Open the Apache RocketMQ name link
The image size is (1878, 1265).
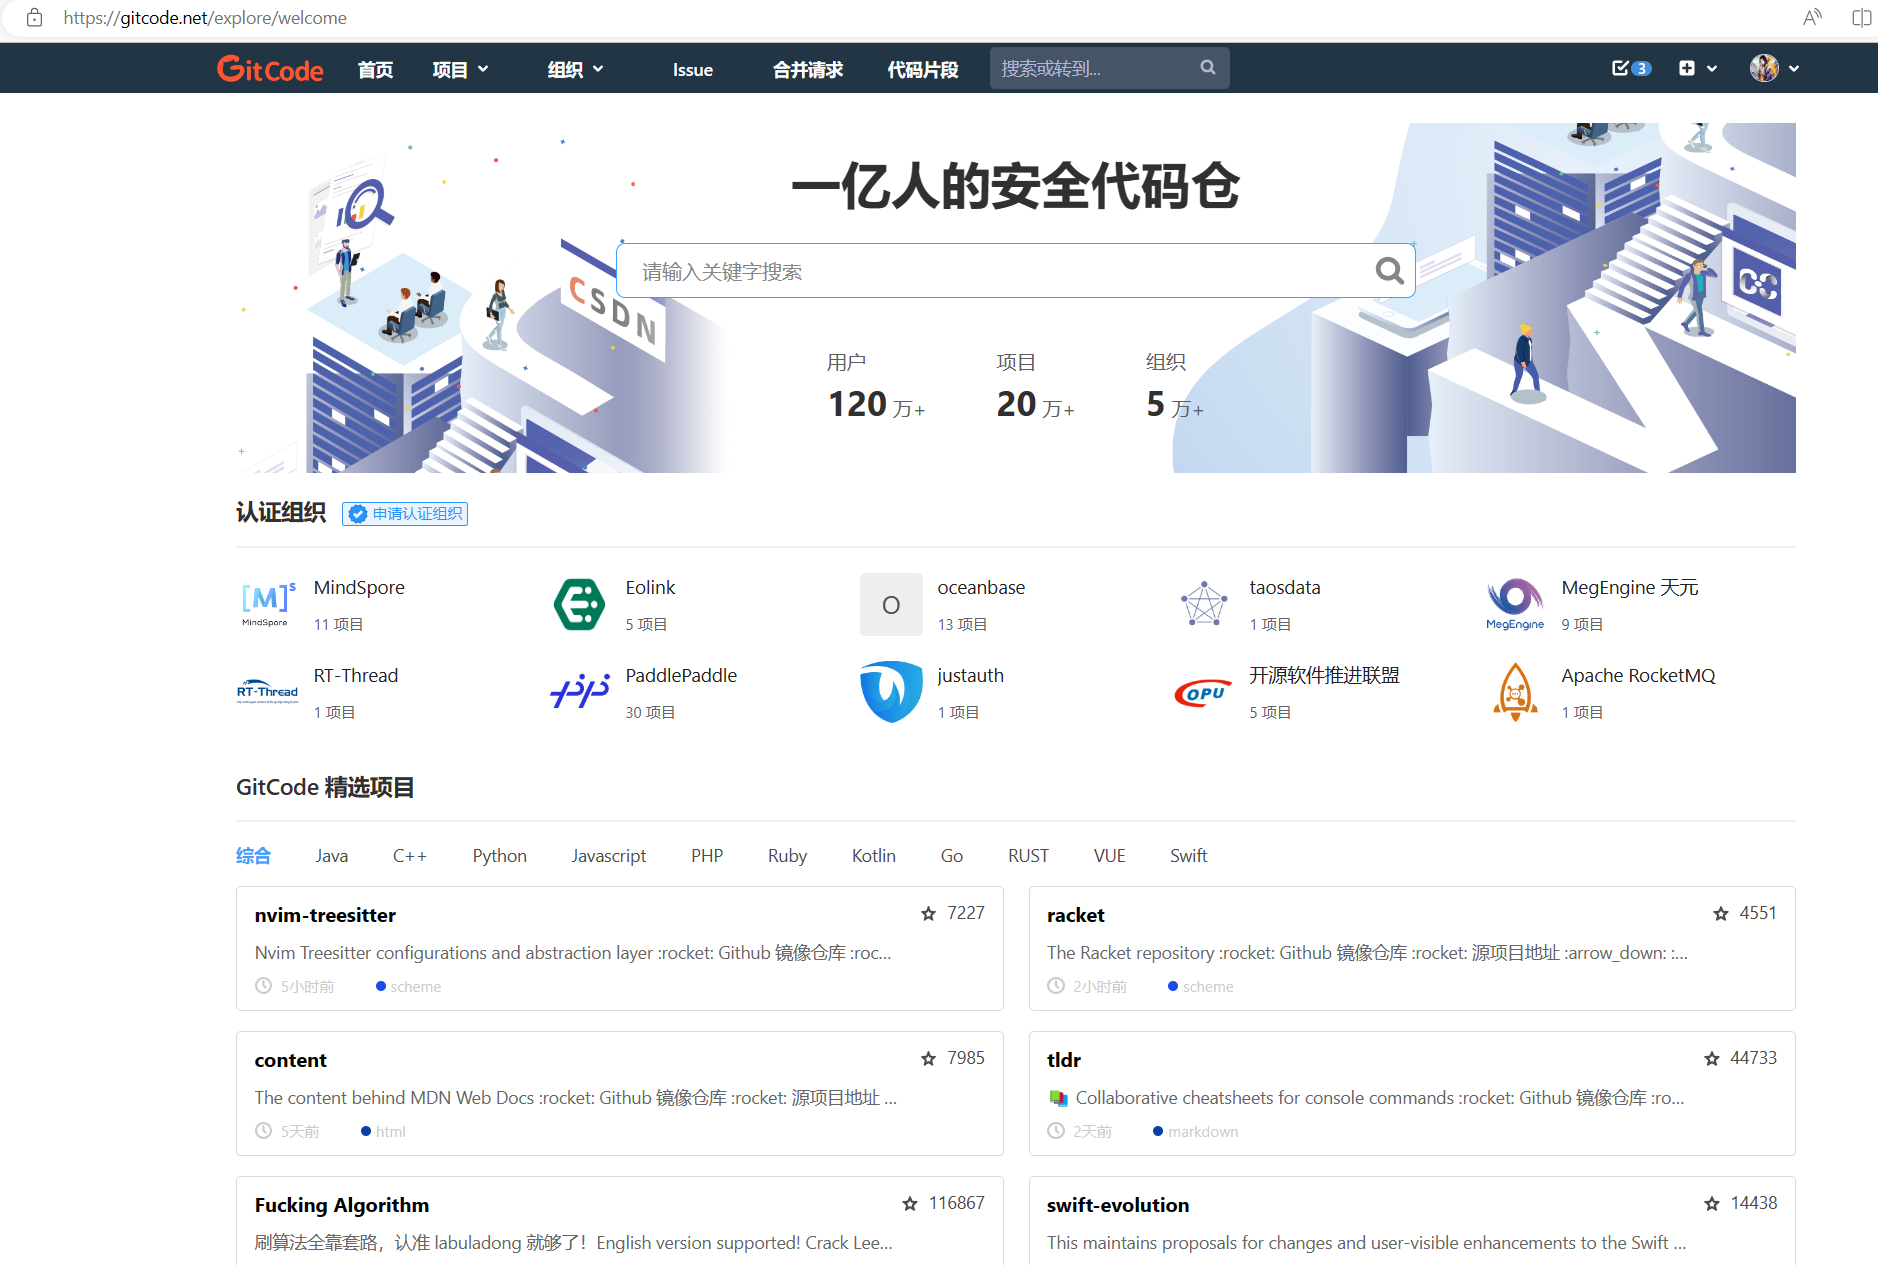[1638, 675]
